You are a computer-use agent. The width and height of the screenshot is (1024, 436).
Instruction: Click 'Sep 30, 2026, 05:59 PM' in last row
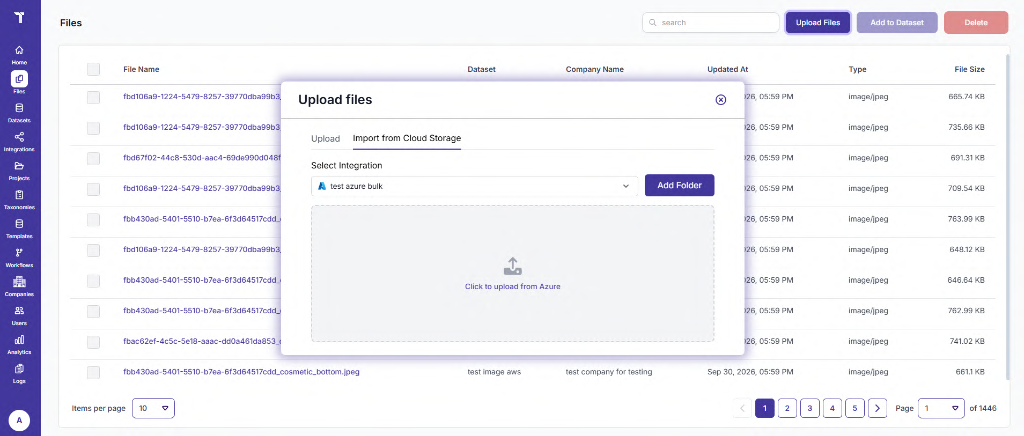tap(748, 373)
